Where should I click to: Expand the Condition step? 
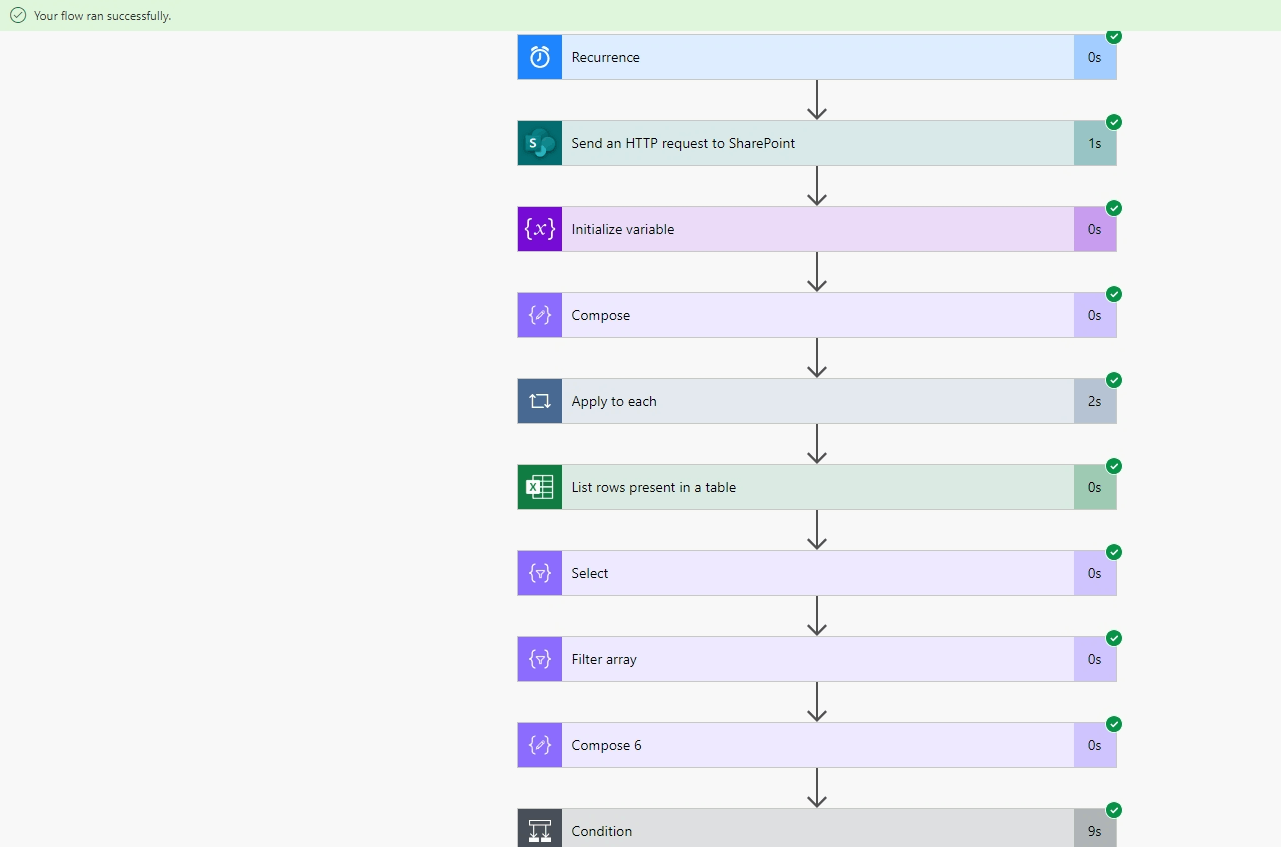[x=817, y=828]
